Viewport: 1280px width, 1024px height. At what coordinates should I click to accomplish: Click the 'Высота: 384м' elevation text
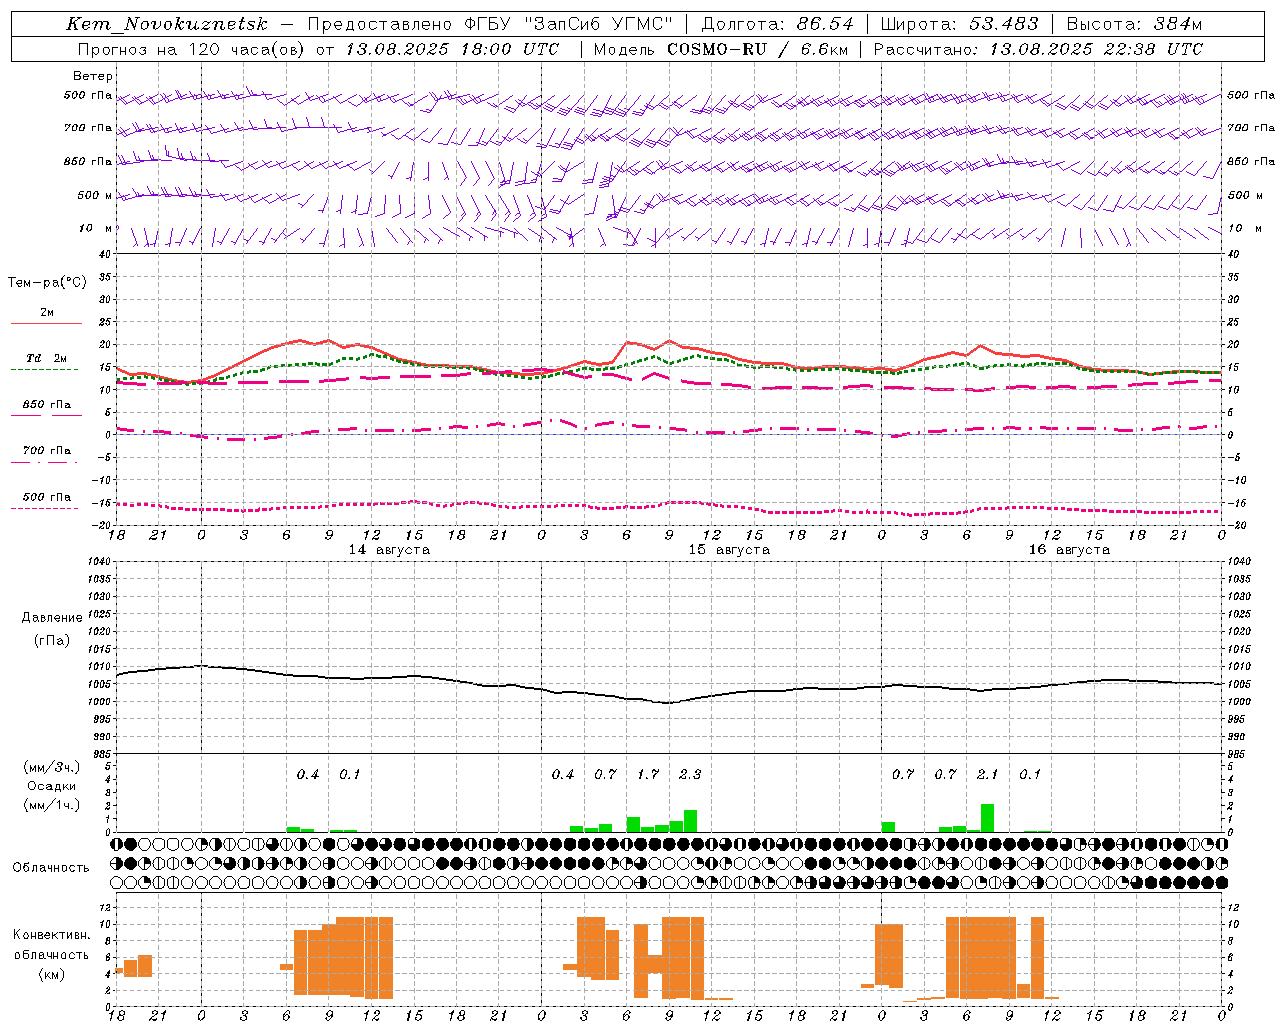coord(1134,24)
